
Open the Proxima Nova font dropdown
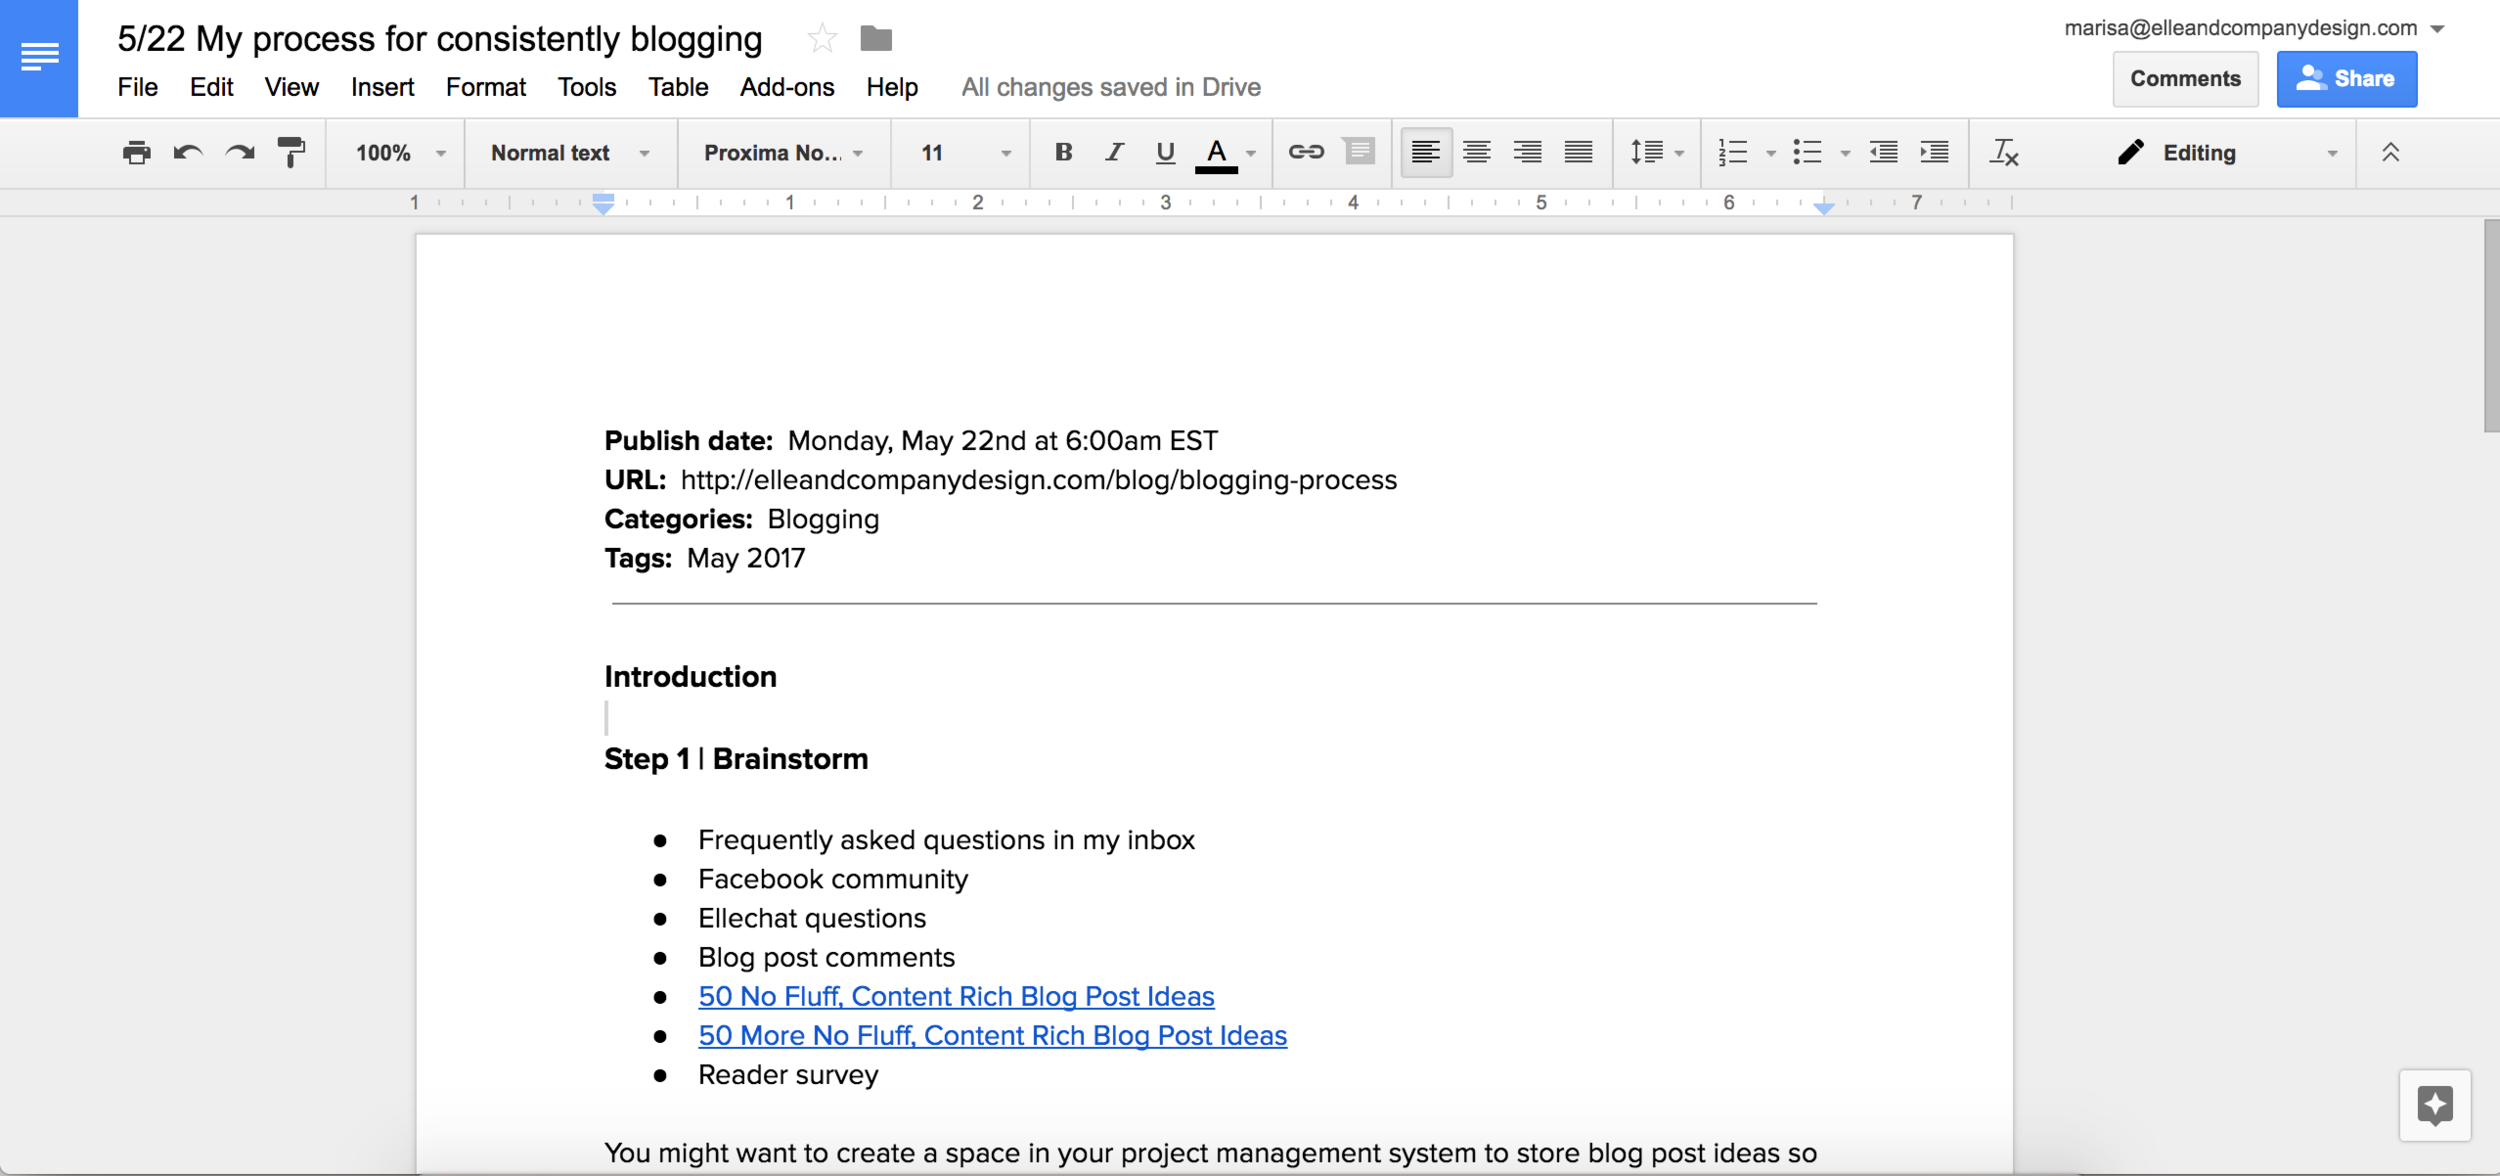click(x=782, y=153)
